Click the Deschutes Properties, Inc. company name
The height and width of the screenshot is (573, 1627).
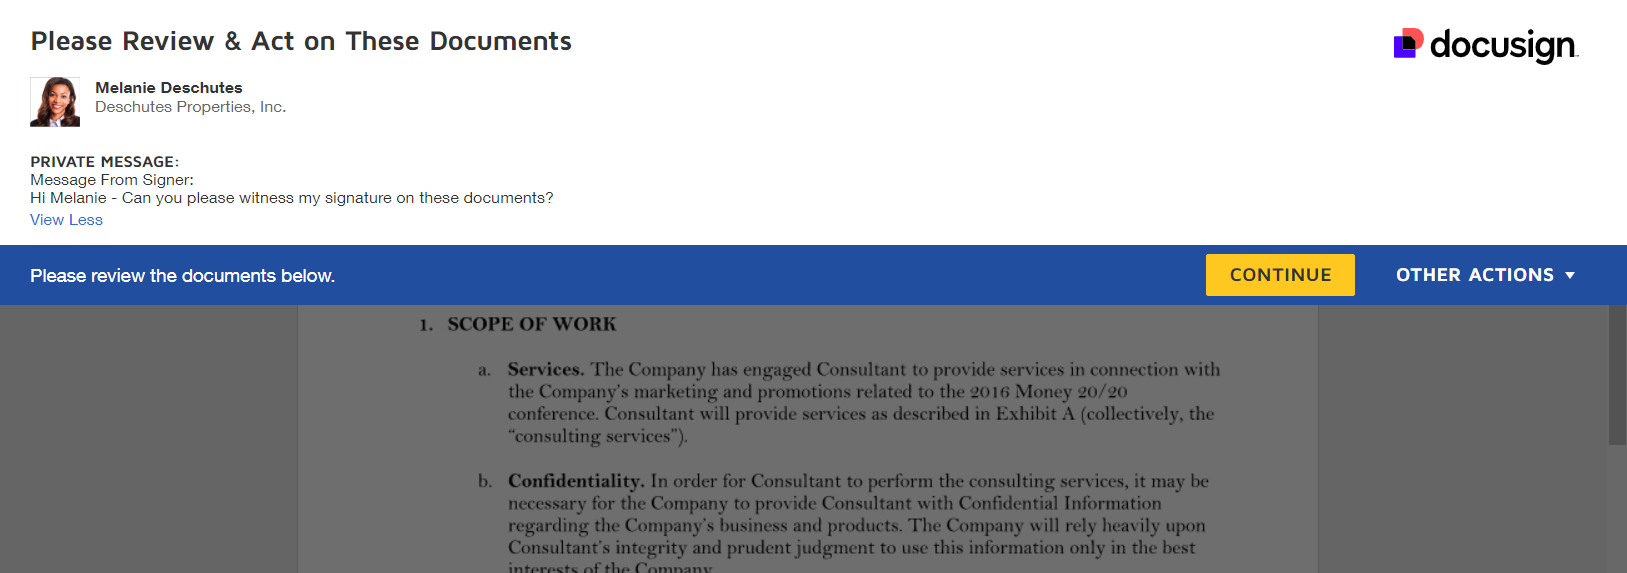click(x=190, y=107)
